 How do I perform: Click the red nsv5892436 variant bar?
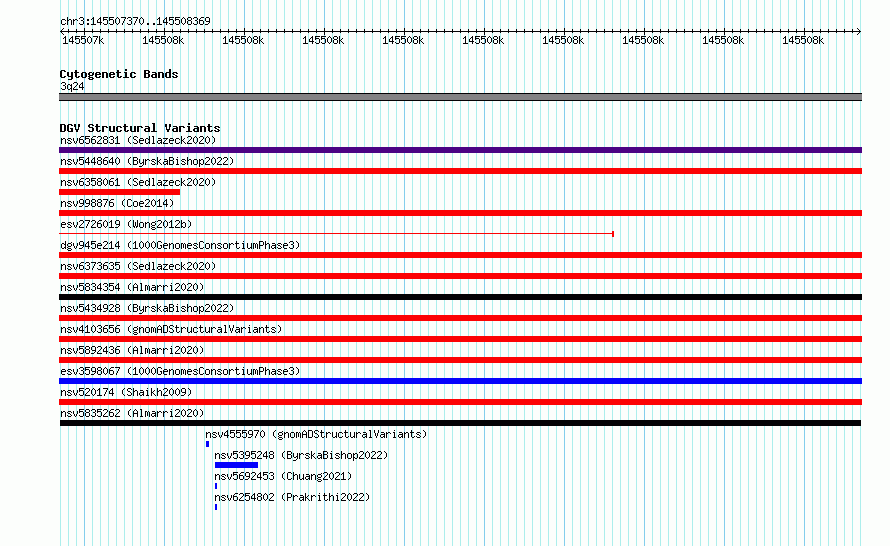tap(460, 360)
